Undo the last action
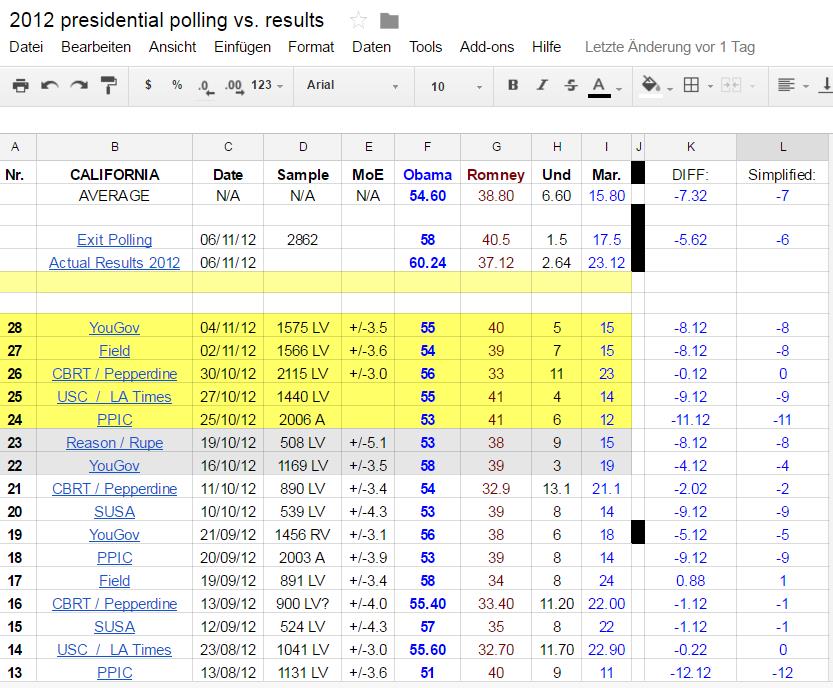The image size is (833, 688). pyautogui.click(x=49, y=86)
